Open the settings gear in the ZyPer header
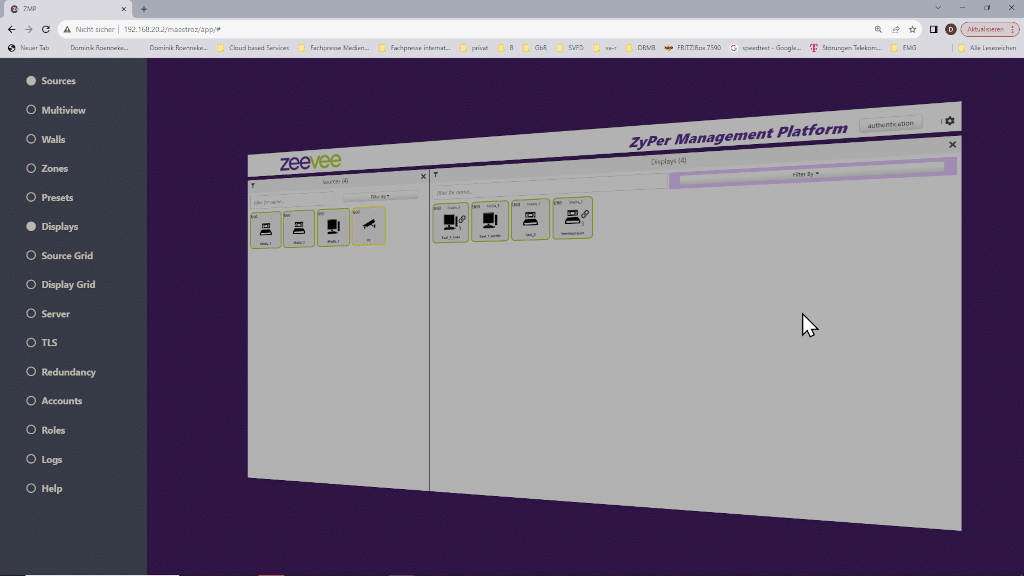The width and height of the screenshot is (1024, 576). [950, 121]
